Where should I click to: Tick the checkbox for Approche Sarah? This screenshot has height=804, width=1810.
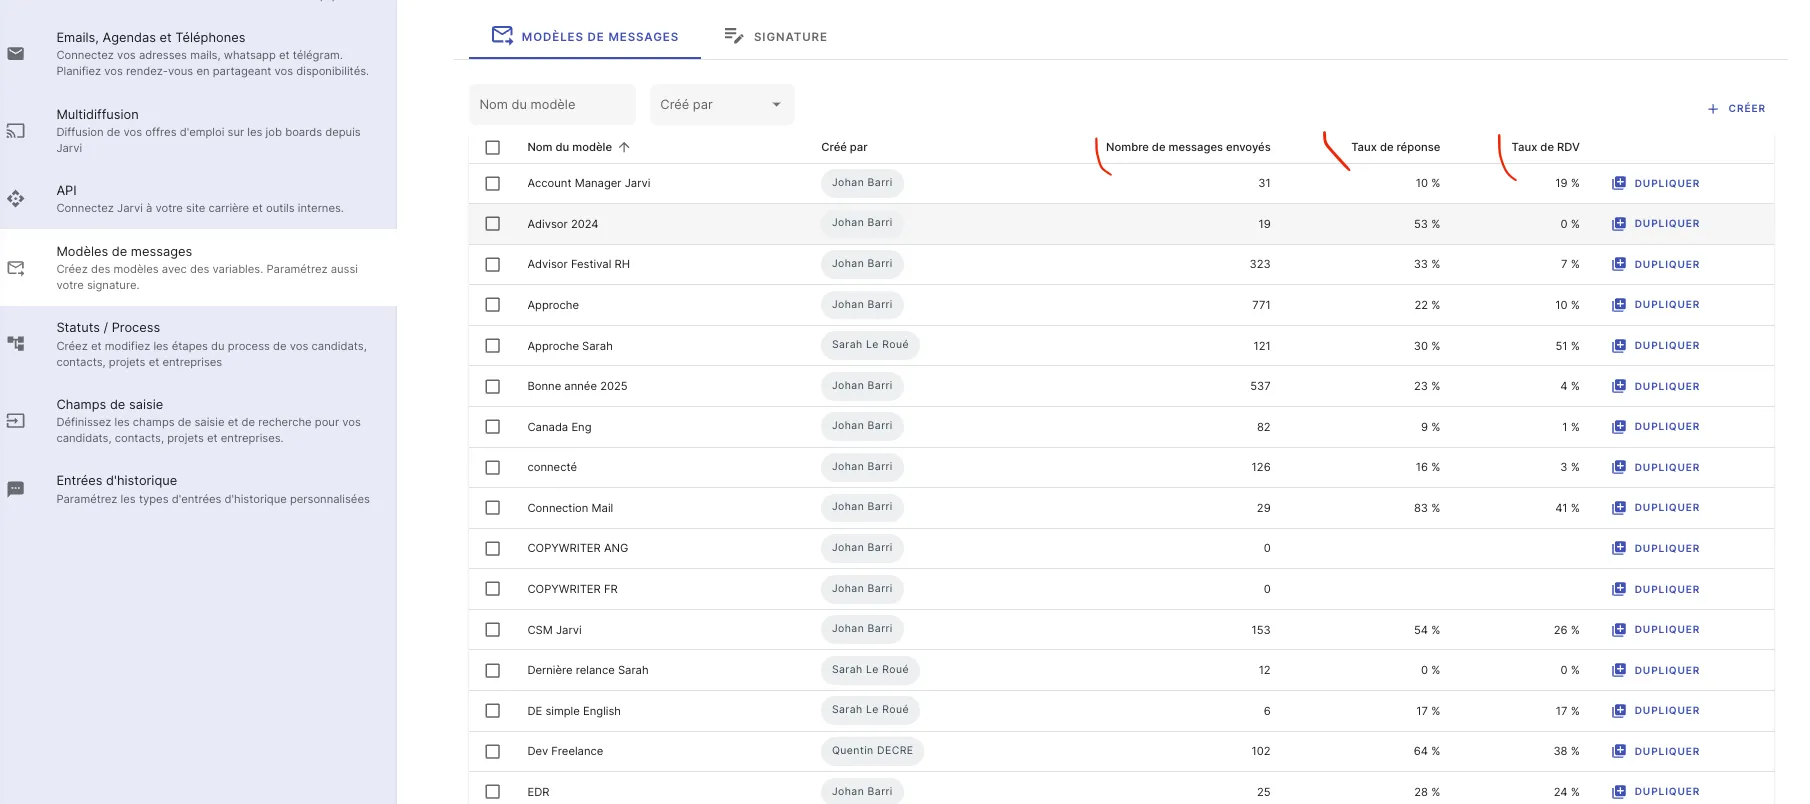tap(492, 346)
